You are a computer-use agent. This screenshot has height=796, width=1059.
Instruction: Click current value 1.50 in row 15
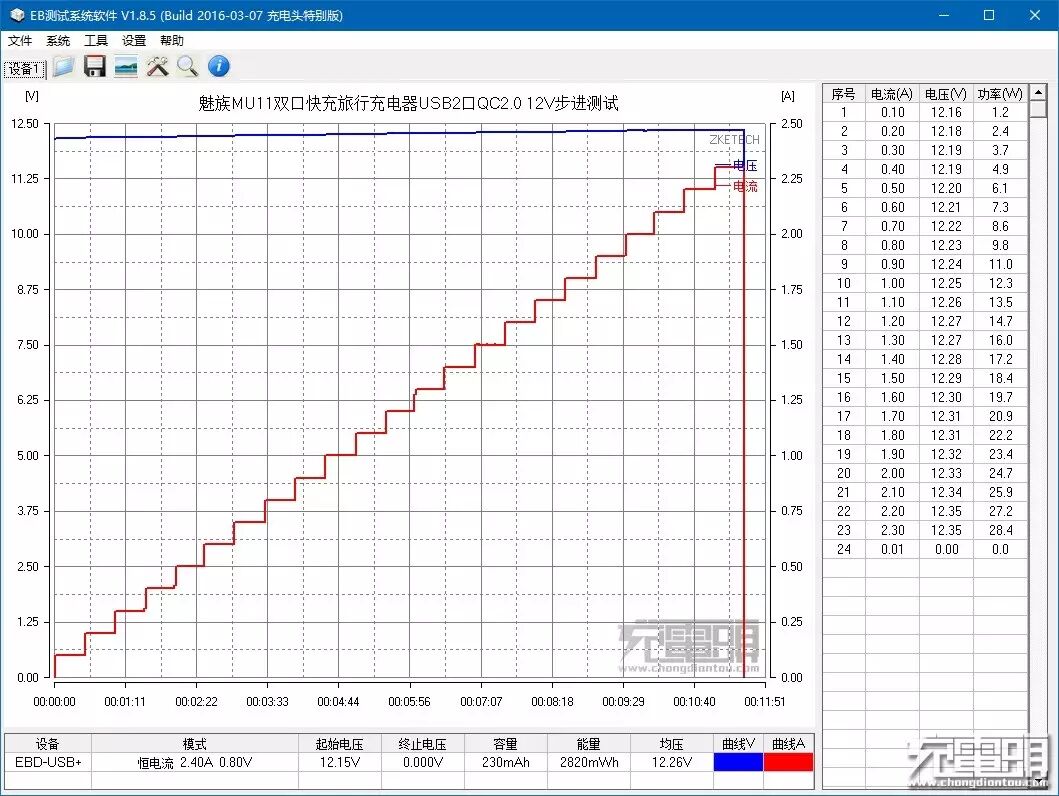(892, 378)
